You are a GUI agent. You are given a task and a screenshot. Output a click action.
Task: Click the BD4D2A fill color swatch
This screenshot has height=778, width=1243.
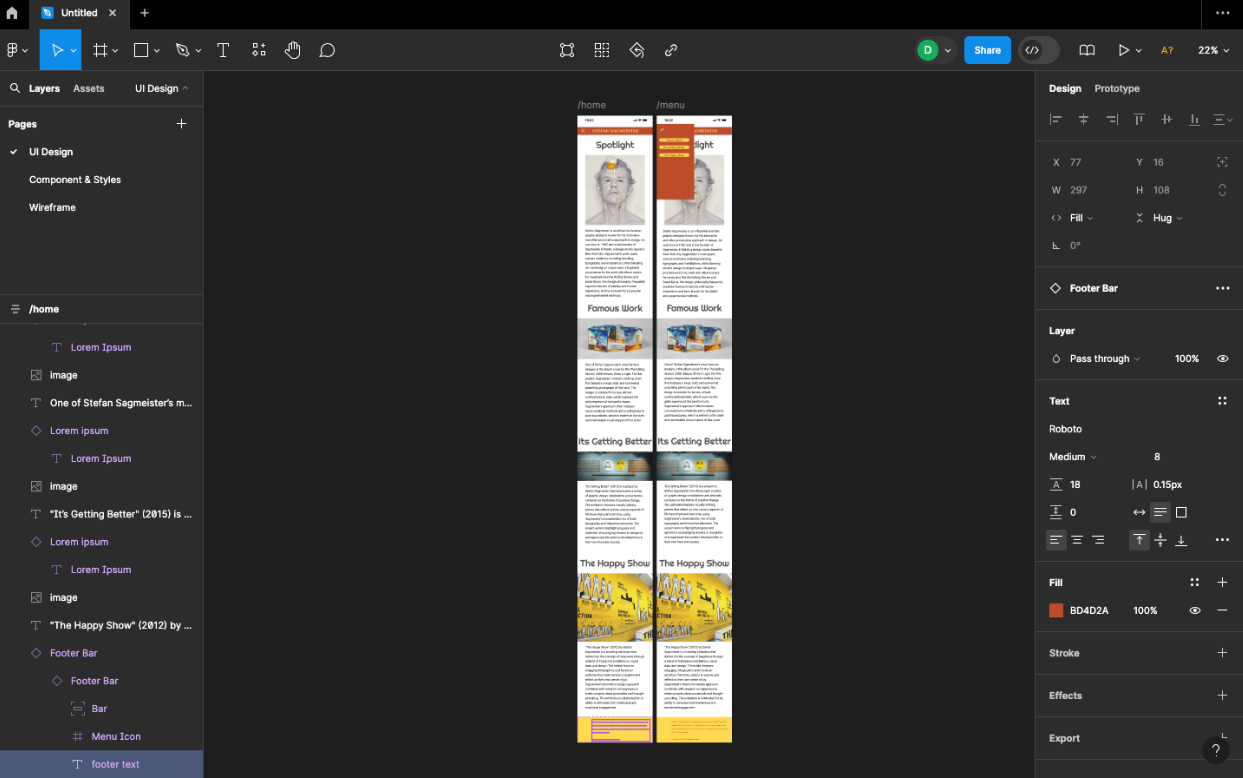coord(1056,611)
